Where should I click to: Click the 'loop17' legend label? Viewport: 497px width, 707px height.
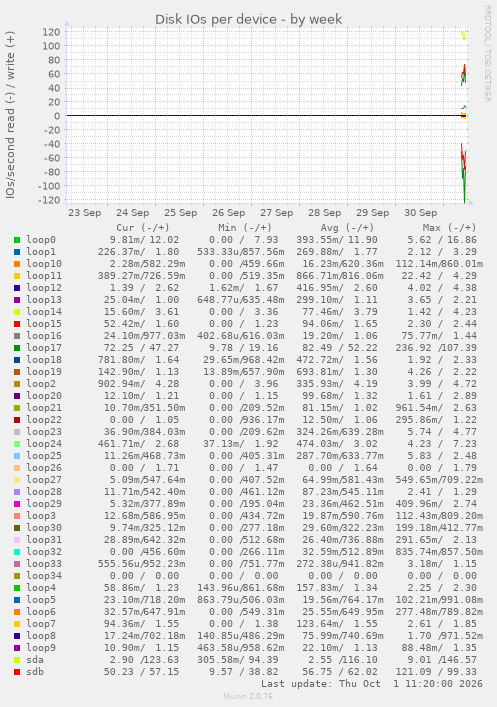(x=44, y=348)
